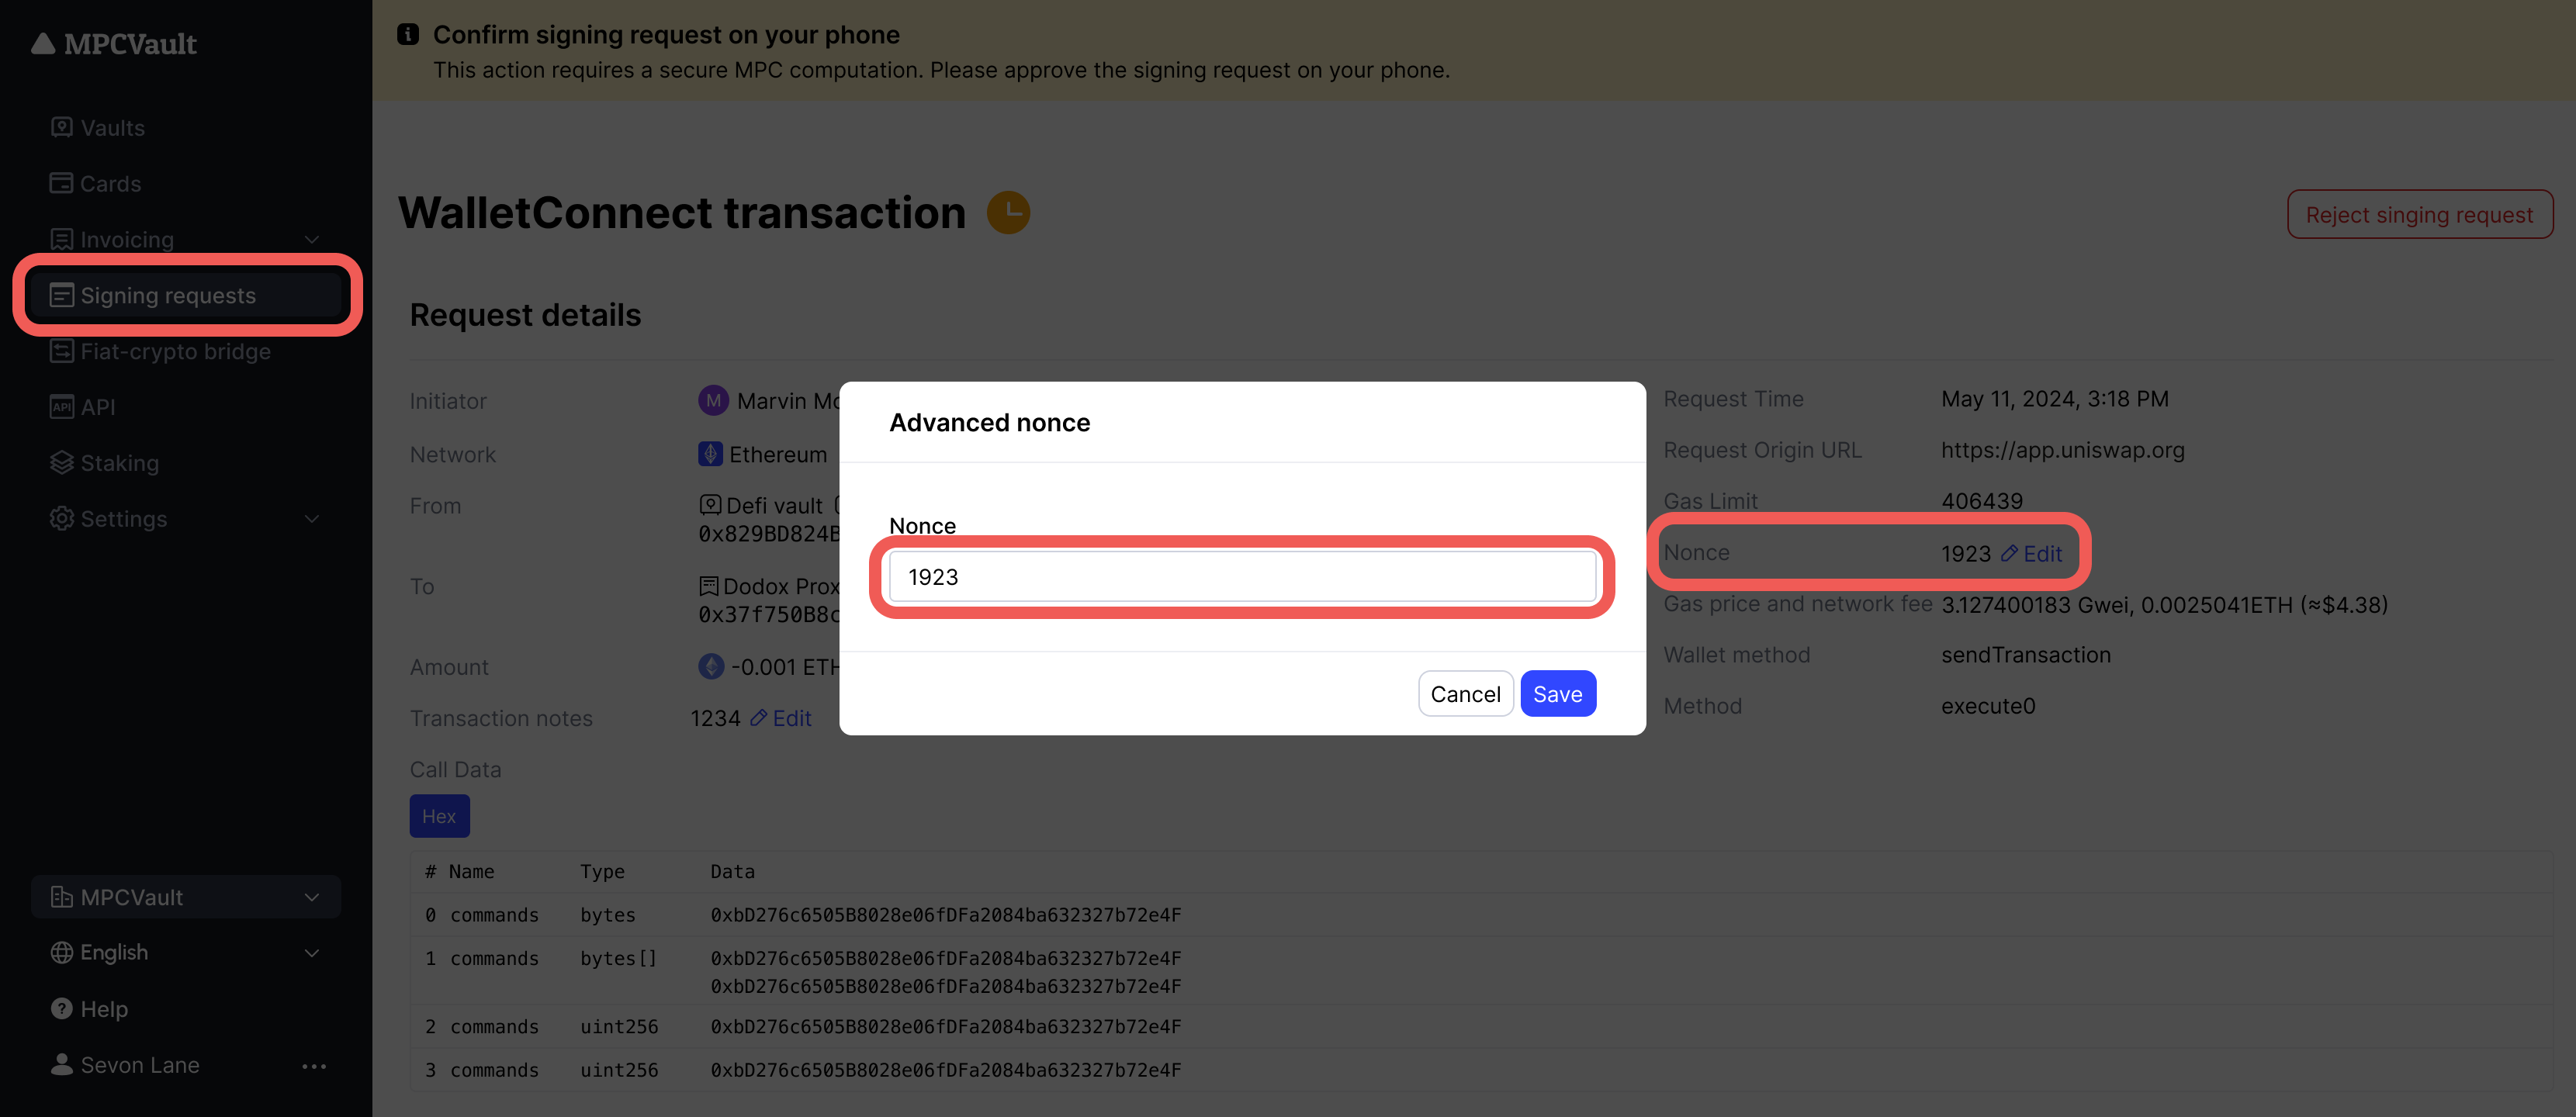Click the Vaults sidebar icon

point(62,127)
